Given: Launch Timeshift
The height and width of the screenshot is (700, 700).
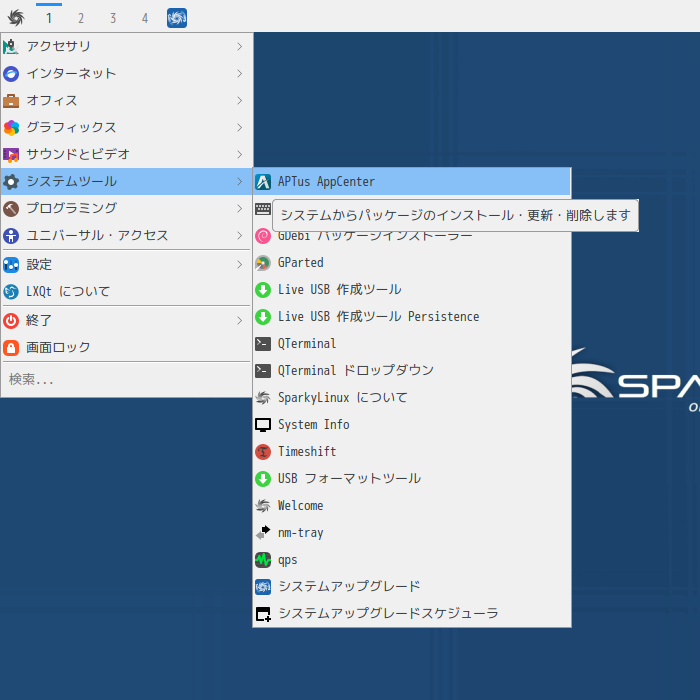Looking at the screenshot, I should pos(412,452).
